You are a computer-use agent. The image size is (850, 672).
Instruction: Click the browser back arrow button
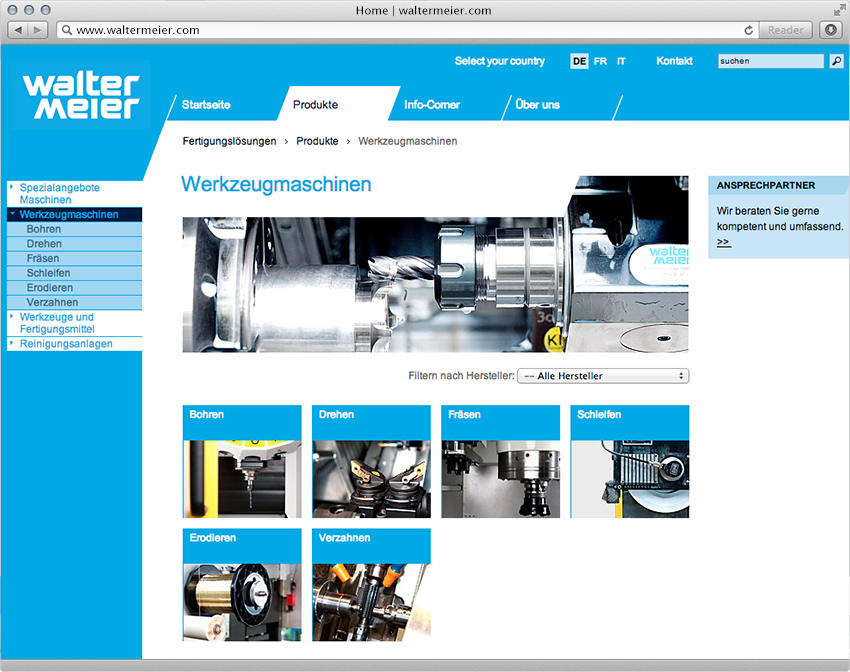coord(18,30)
